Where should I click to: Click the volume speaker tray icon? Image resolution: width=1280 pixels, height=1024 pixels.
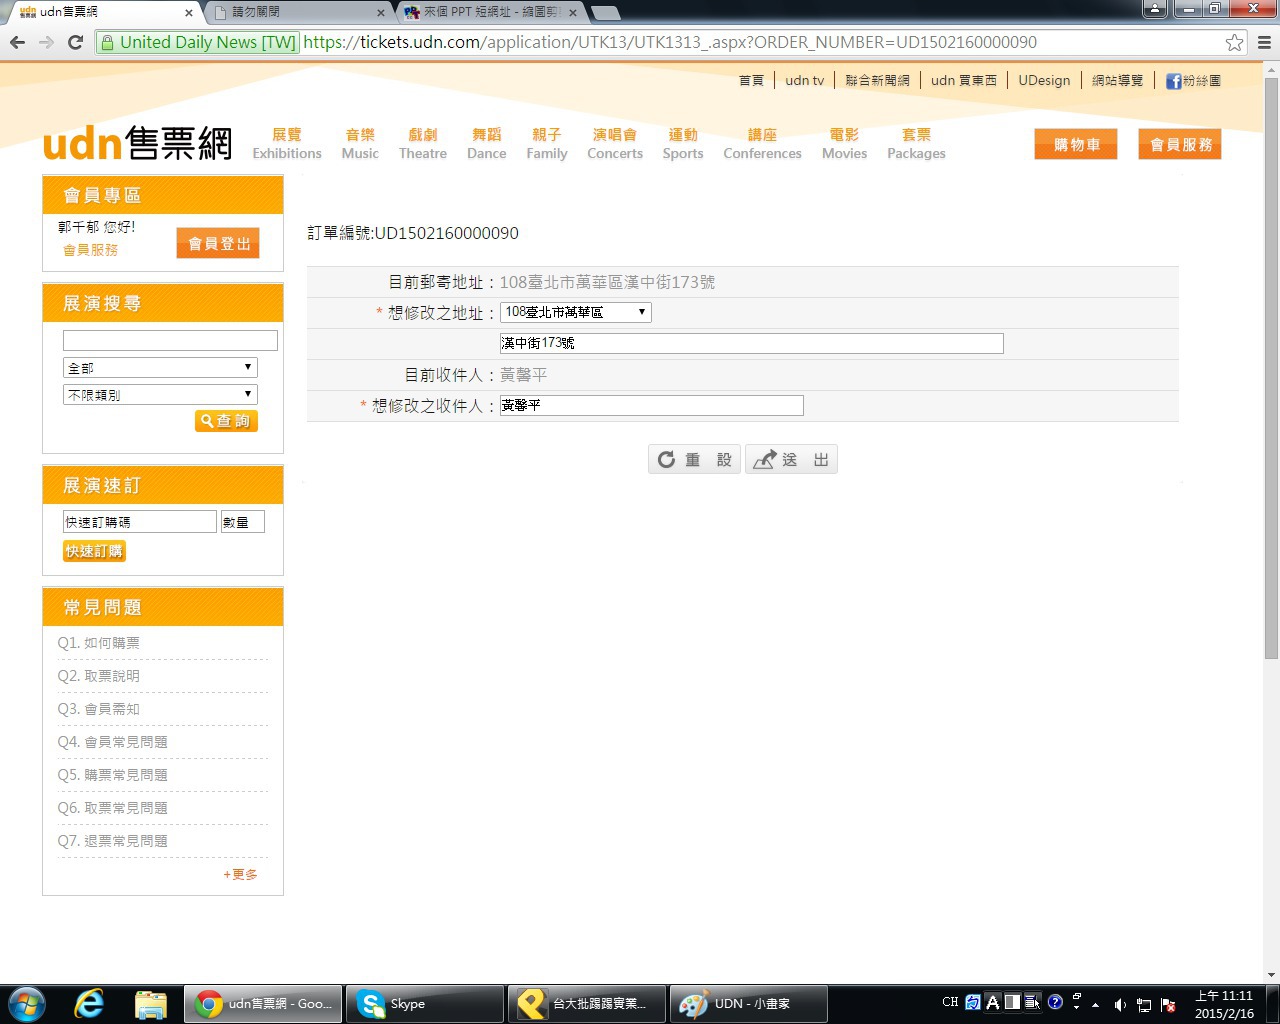click(1120, 1004)
